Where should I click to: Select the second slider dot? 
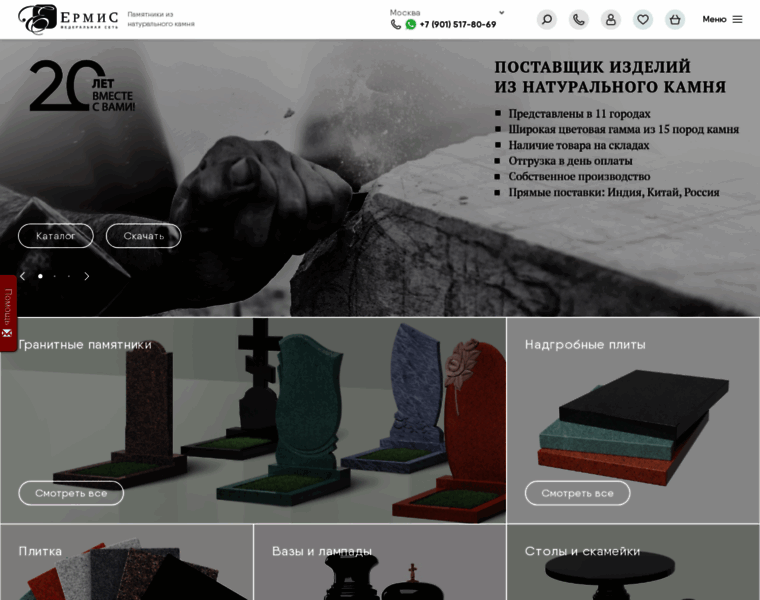[55, 276]
